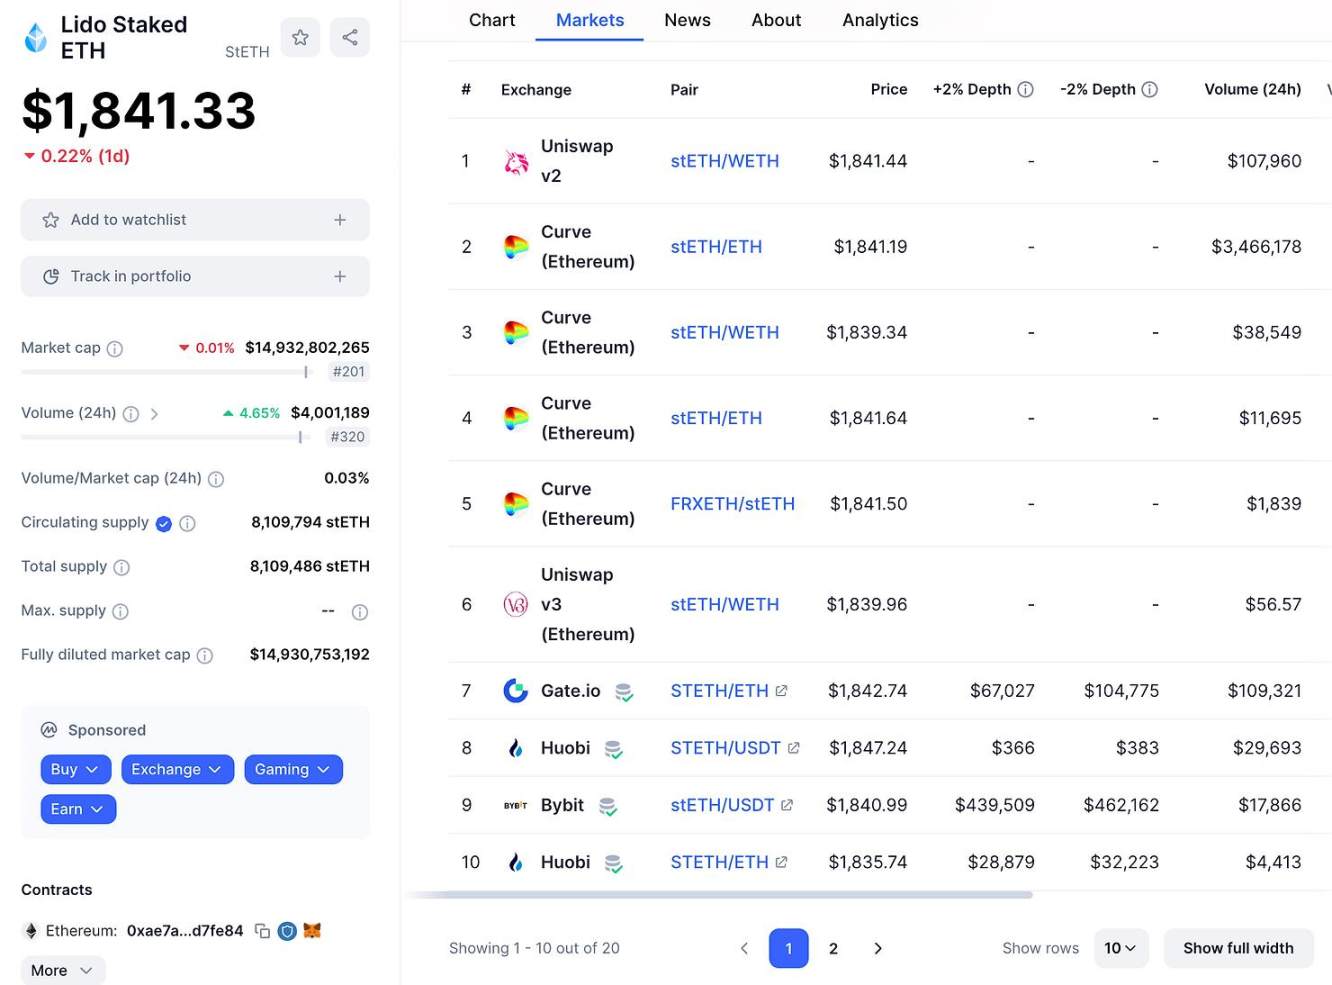Click the MetaMask fox icon
Screen dimensions: 1332x985
(x=312, y=931)
